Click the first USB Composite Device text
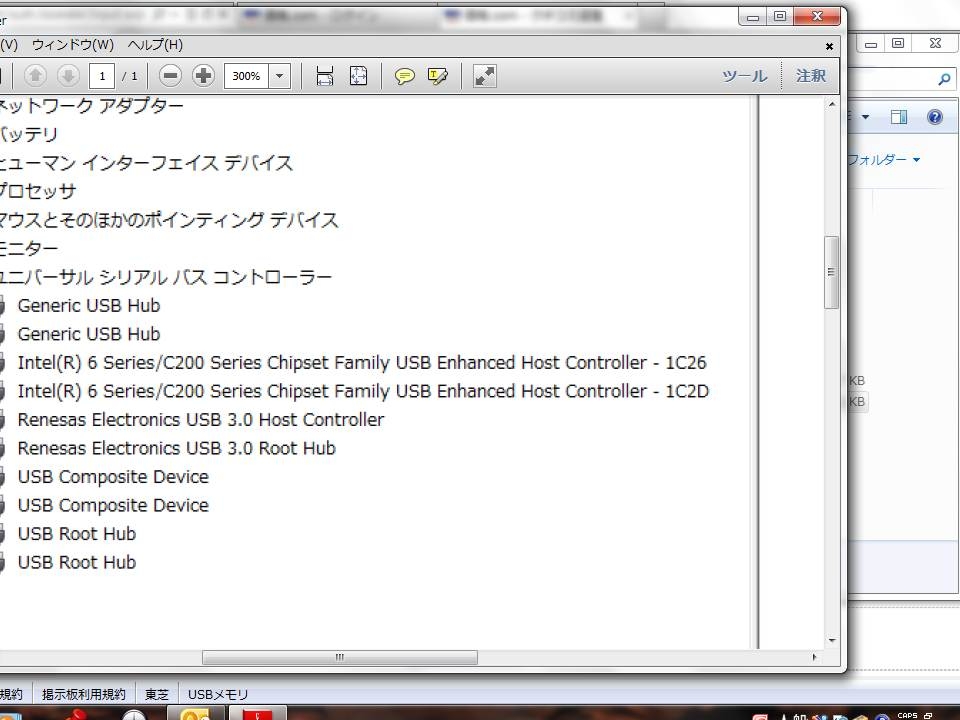 tap(113, 477)
